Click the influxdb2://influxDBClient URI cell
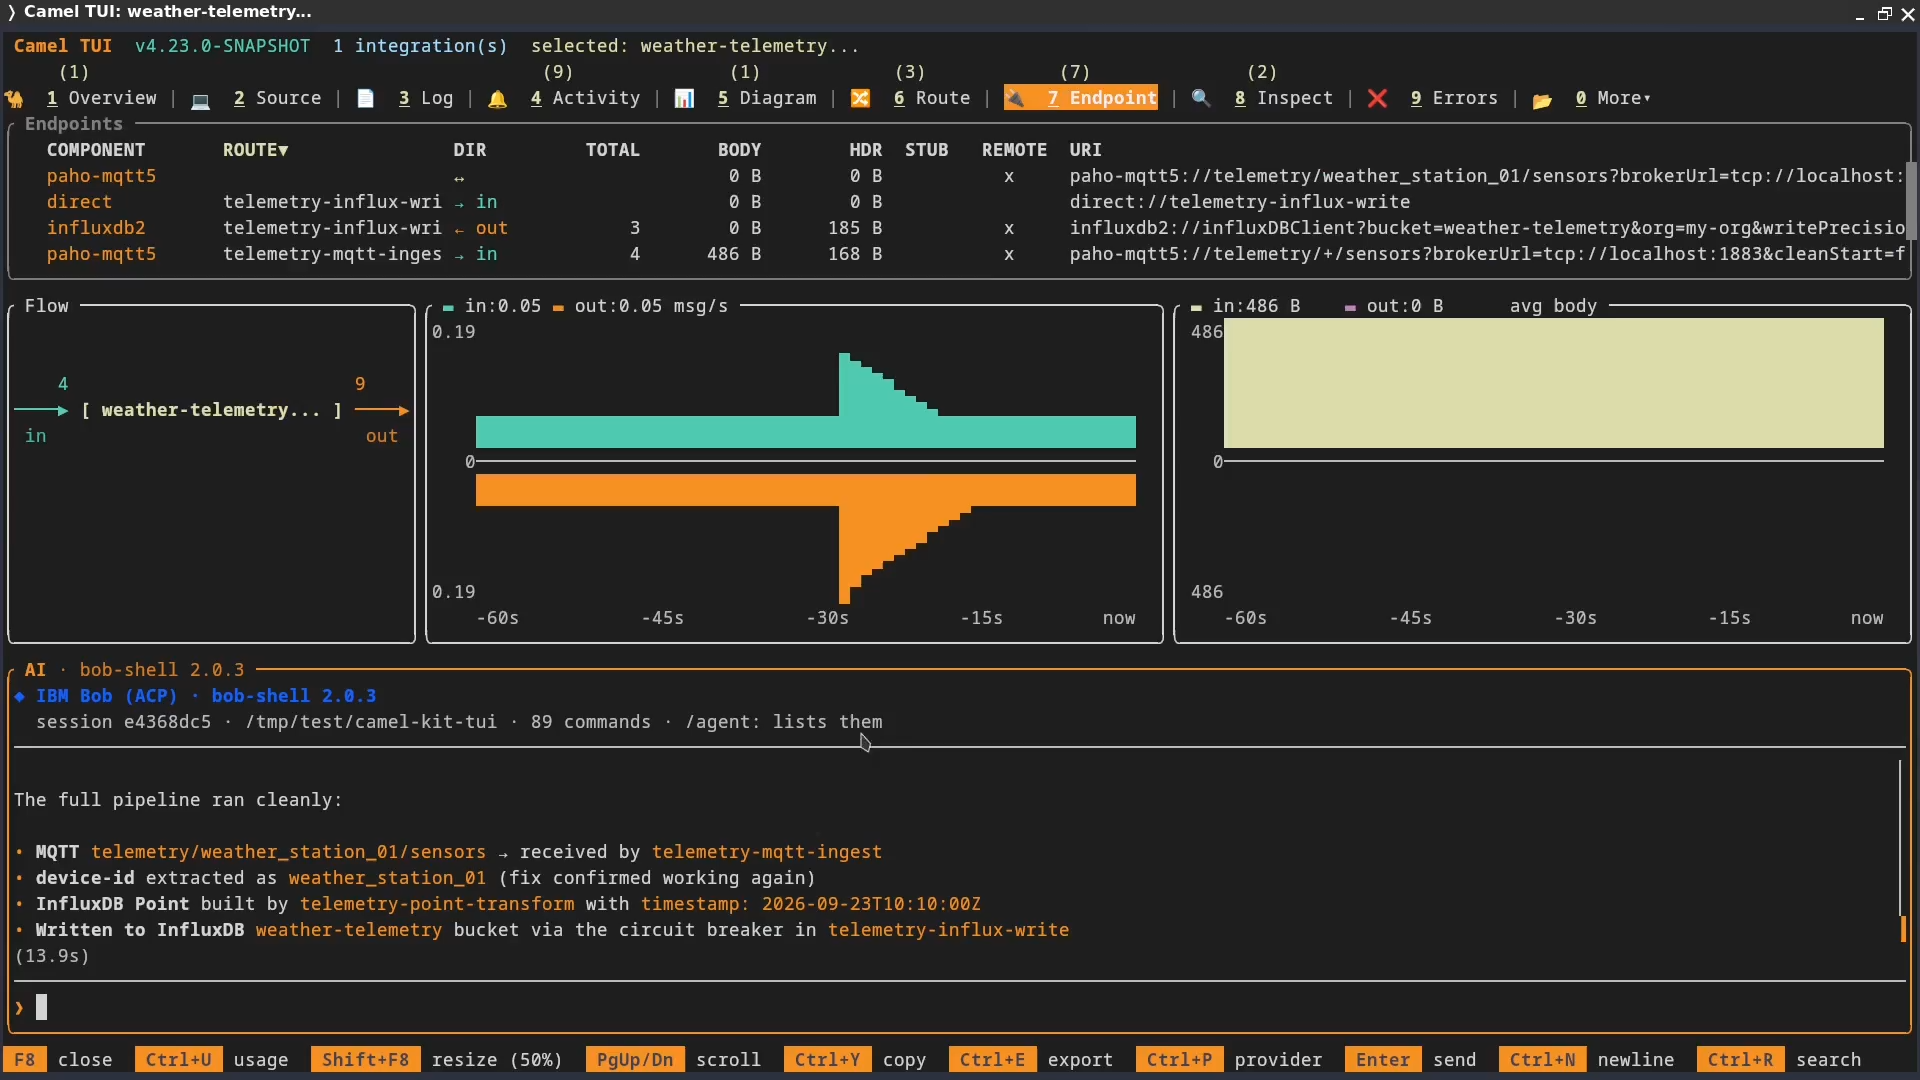This screenshot has height=1080, width=1920. click(x=1486, y=228)
